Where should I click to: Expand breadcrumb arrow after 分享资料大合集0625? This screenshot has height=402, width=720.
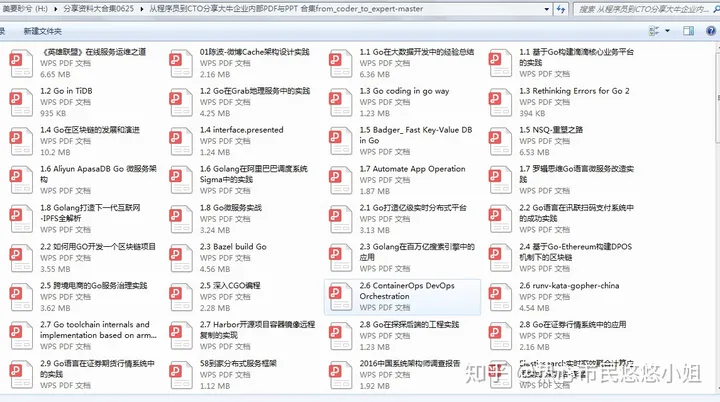pyautogui.click(x=141, y=9)
